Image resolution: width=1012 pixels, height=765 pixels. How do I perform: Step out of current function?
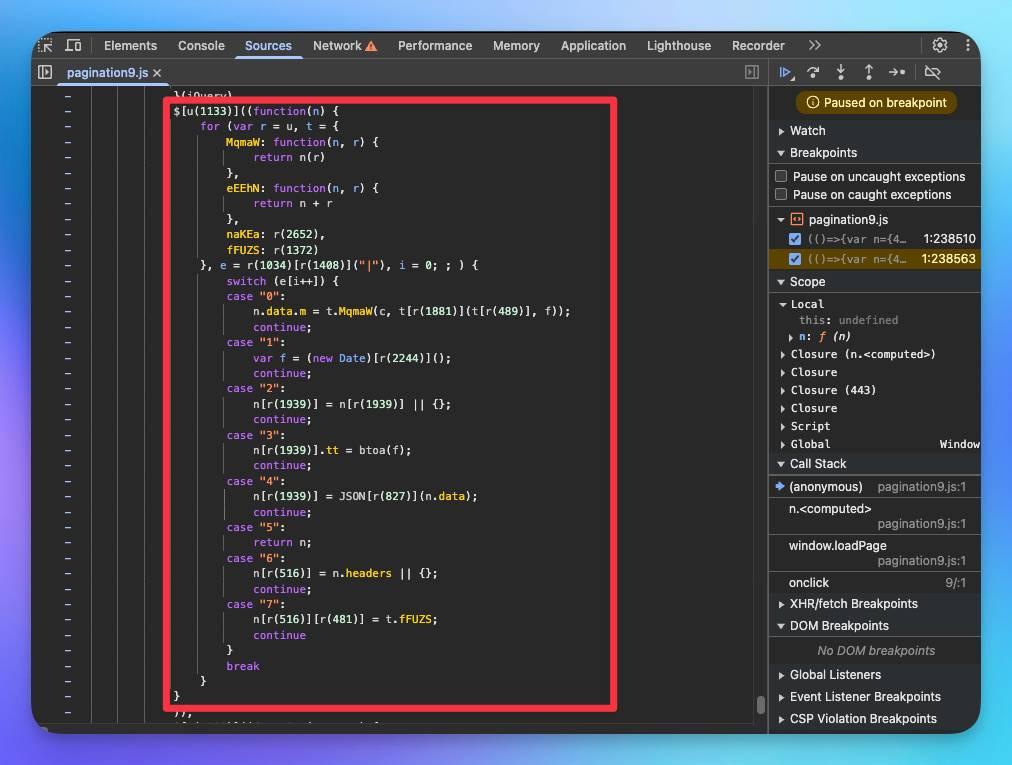[869, 72]
